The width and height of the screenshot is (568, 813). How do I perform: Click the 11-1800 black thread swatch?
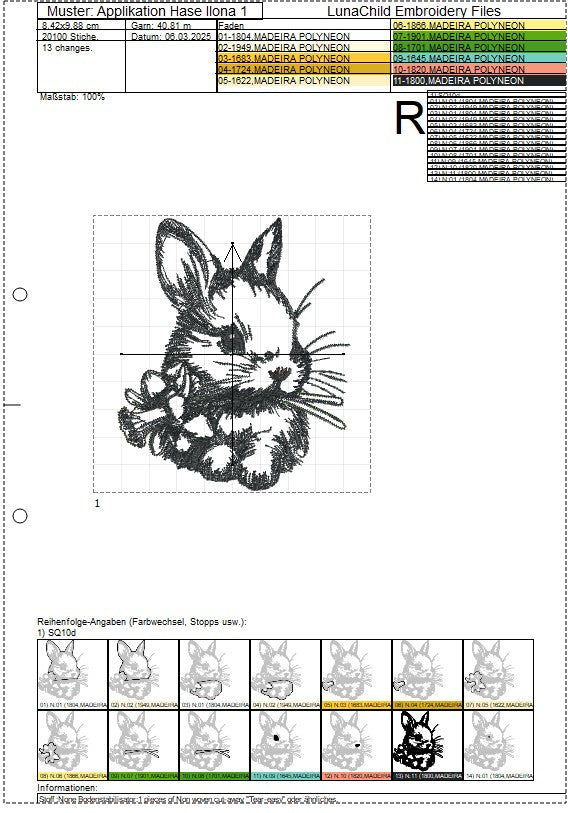[479, 80]
